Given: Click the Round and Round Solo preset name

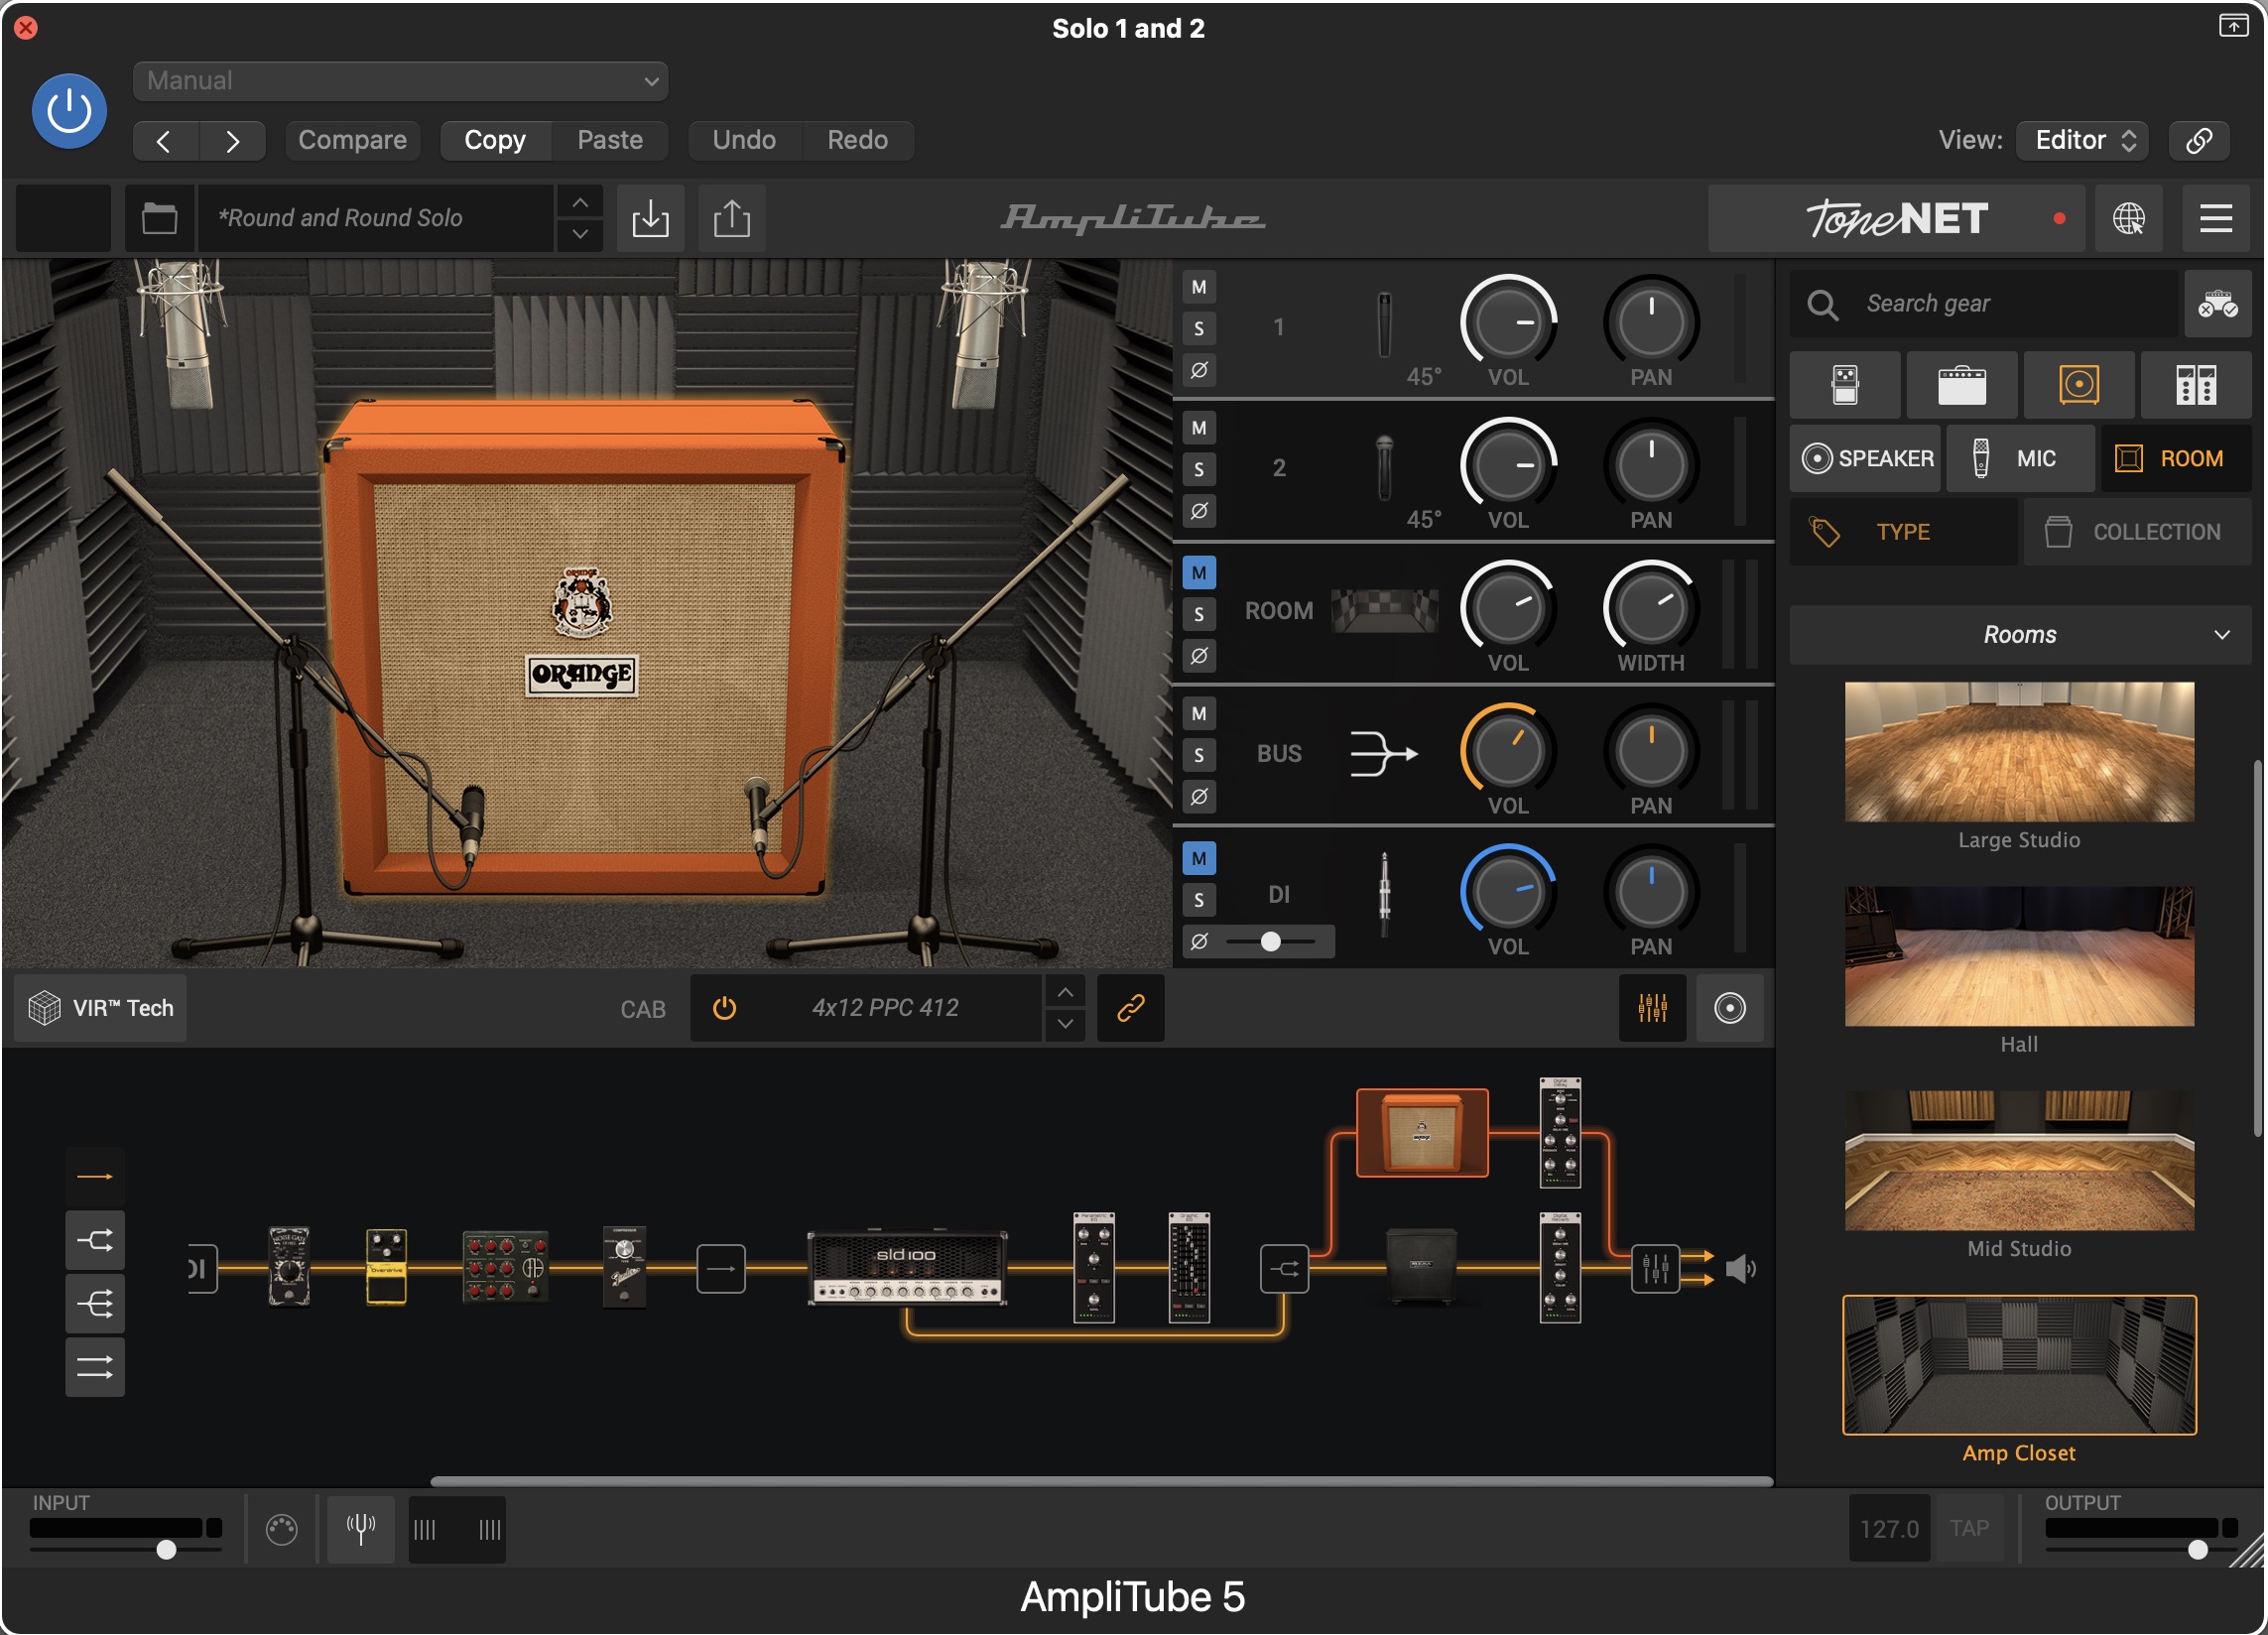Looking at the screenshot, I should pyautogui.click(x=375, y=218).
